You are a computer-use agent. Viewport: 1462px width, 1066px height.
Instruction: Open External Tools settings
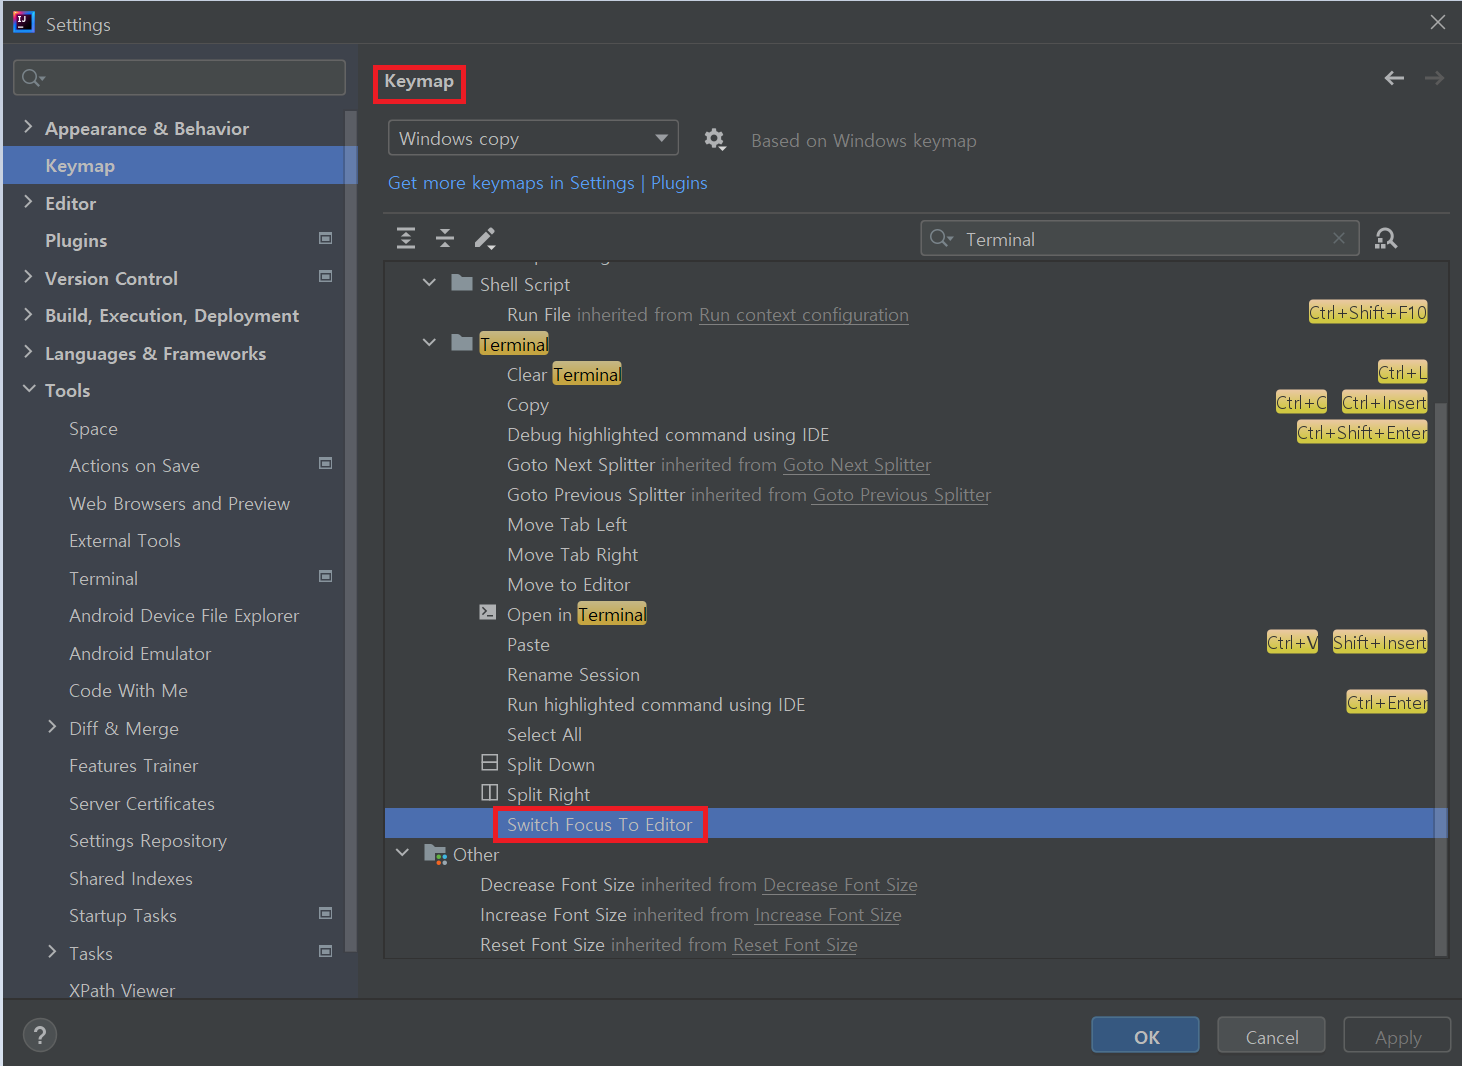point(125,540)
